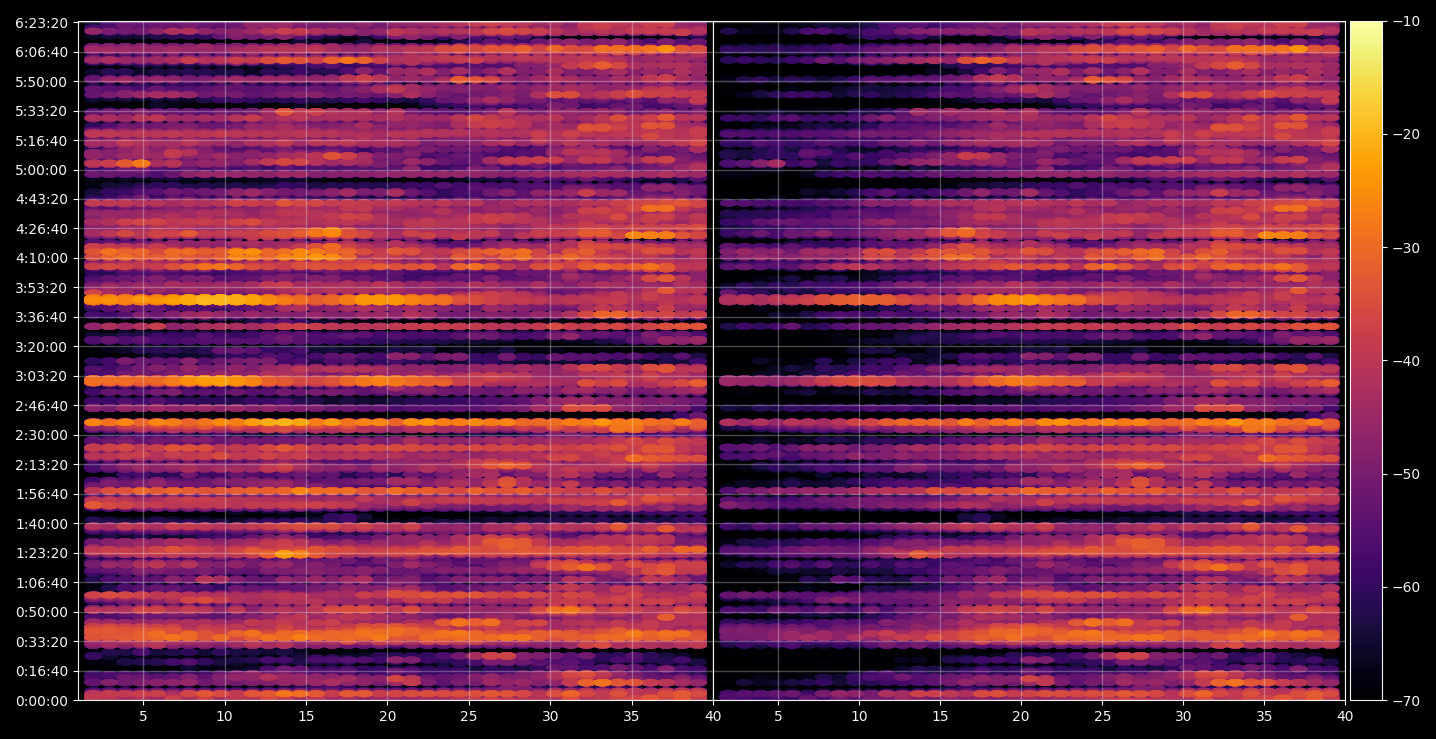Click the colorbar value −10
1436x739 pixels.
pyautogui.click(x=1405, y=21)
